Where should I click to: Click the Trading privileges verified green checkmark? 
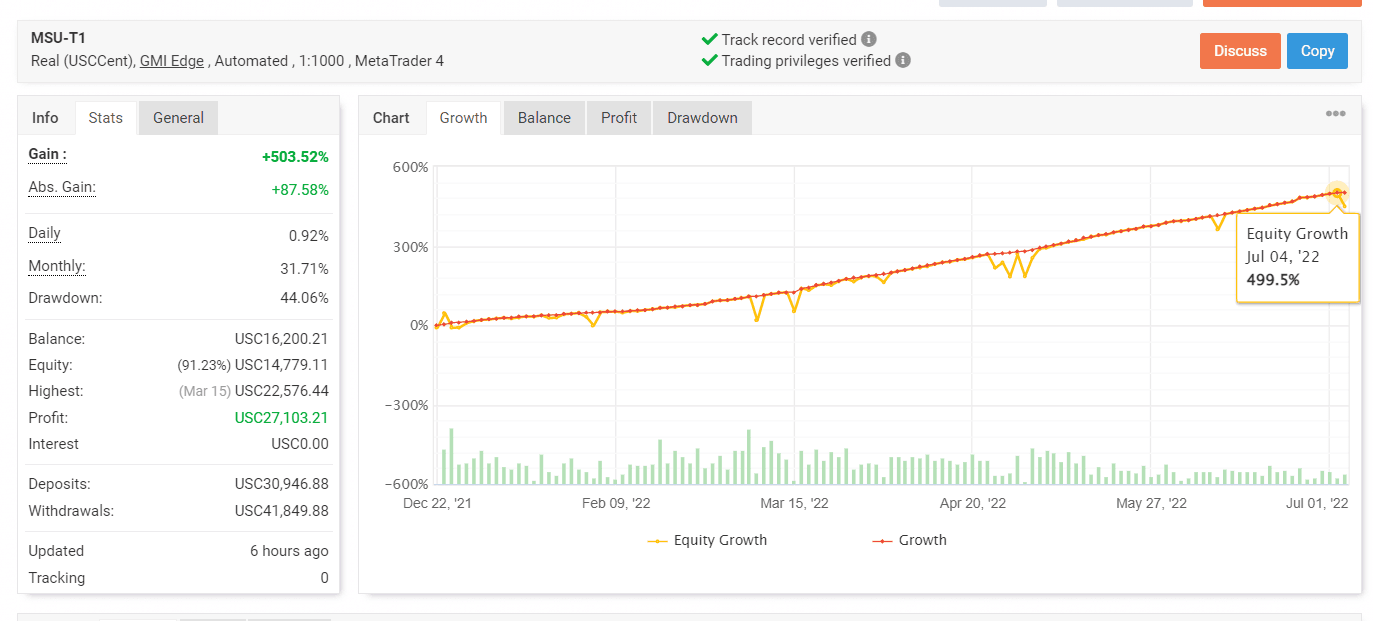[x=710, y=60]
